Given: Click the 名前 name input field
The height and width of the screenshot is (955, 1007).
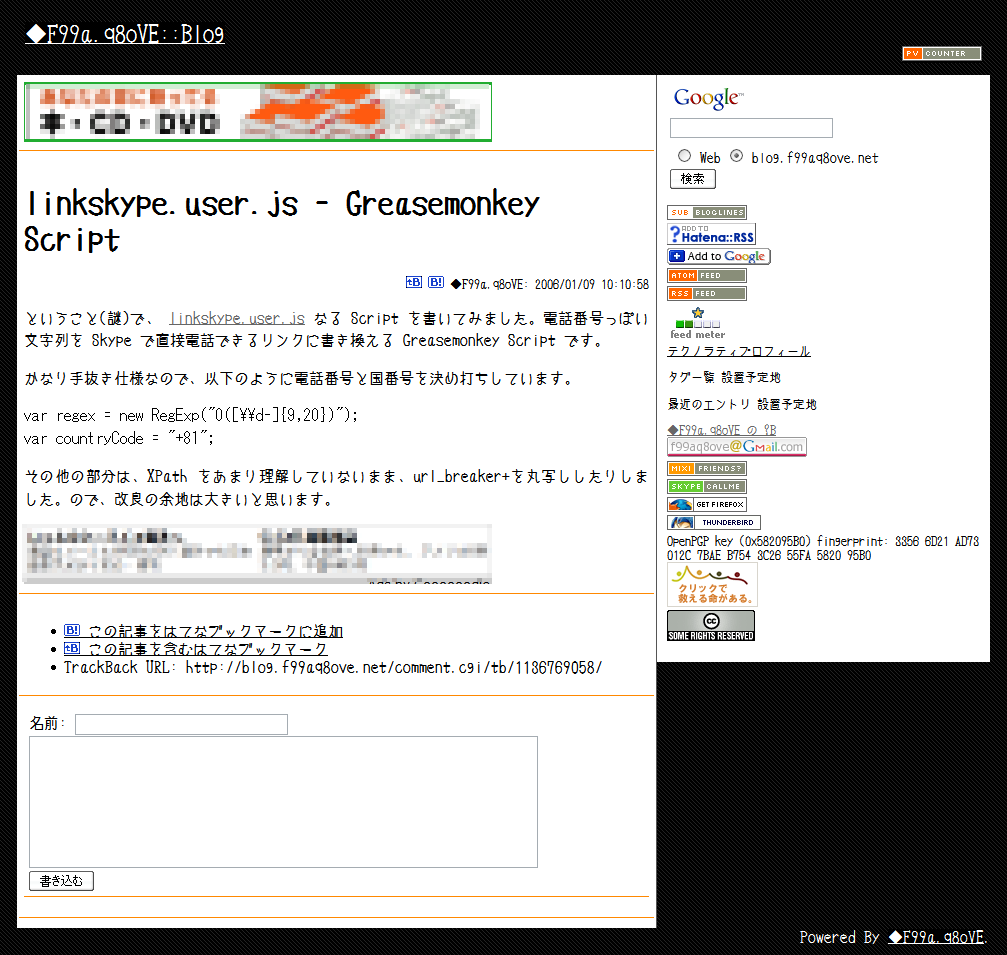Looking at the screenshot, I should (x=181, y=724).
